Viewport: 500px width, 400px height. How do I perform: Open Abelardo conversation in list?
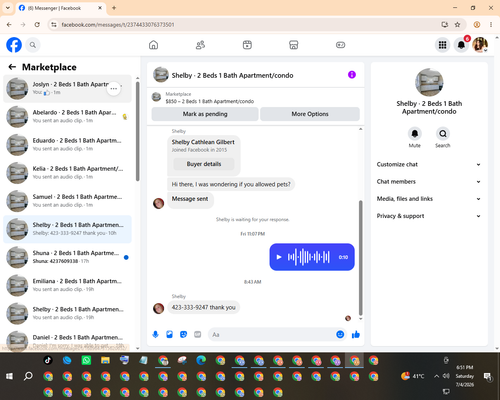point(67,117)
